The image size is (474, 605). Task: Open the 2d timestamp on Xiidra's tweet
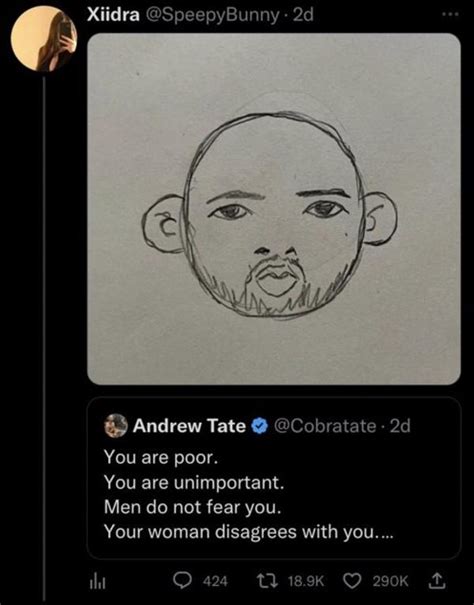[303, 15]
